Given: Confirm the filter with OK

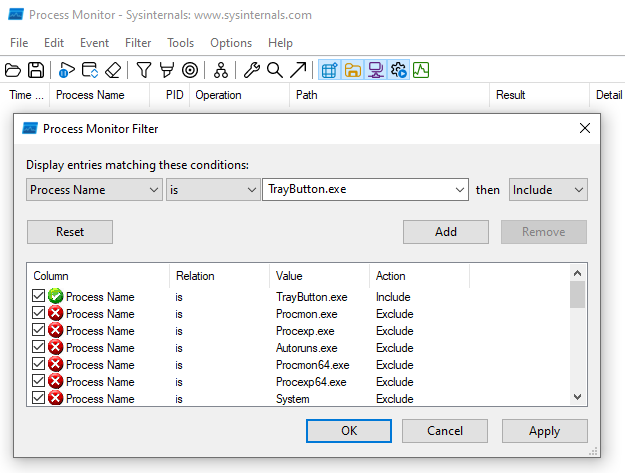Looking at the screenshot, I should 349,431.
